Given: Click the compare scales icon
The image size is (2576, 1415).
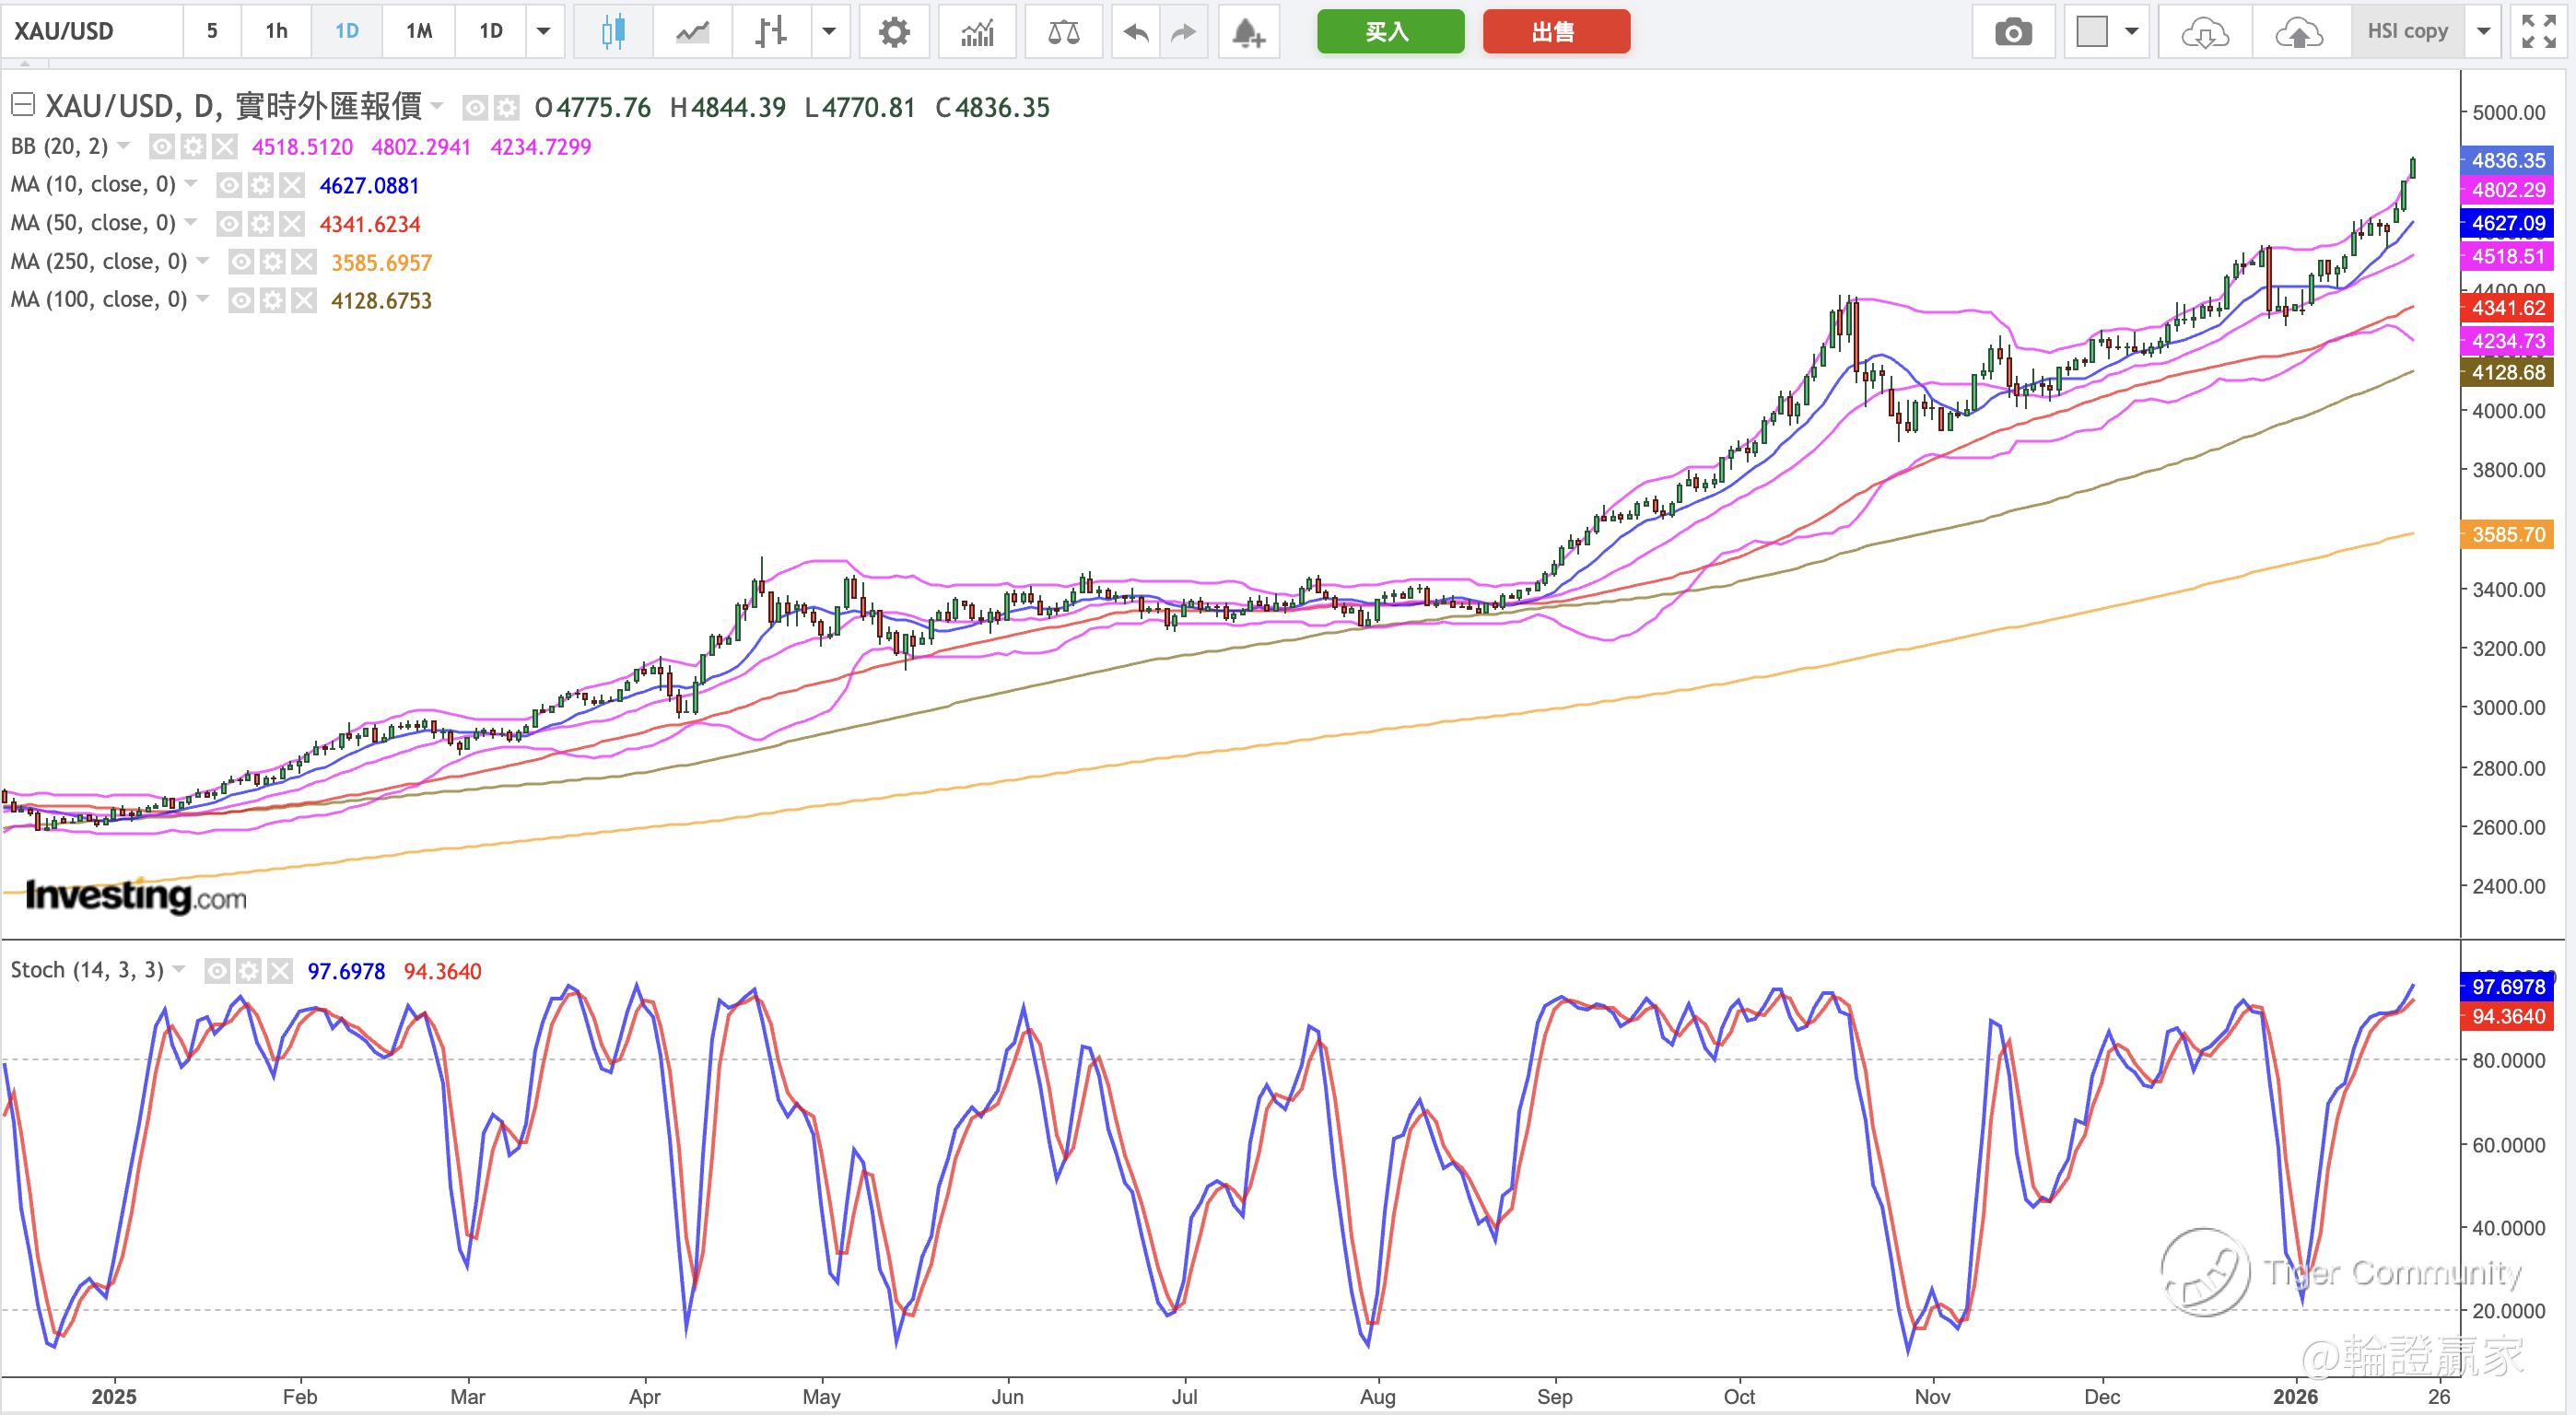Looking at the screenshot, I should tap(1063, 32).
